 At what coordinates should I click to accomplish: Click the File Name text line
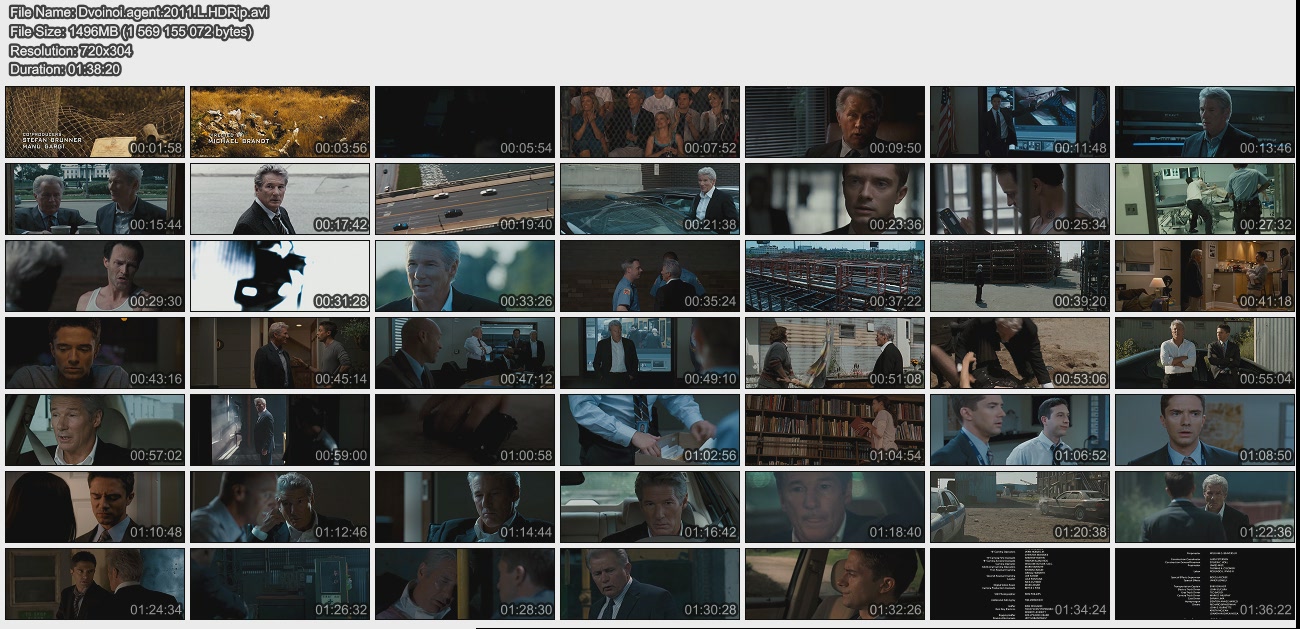tap(139, 12)
